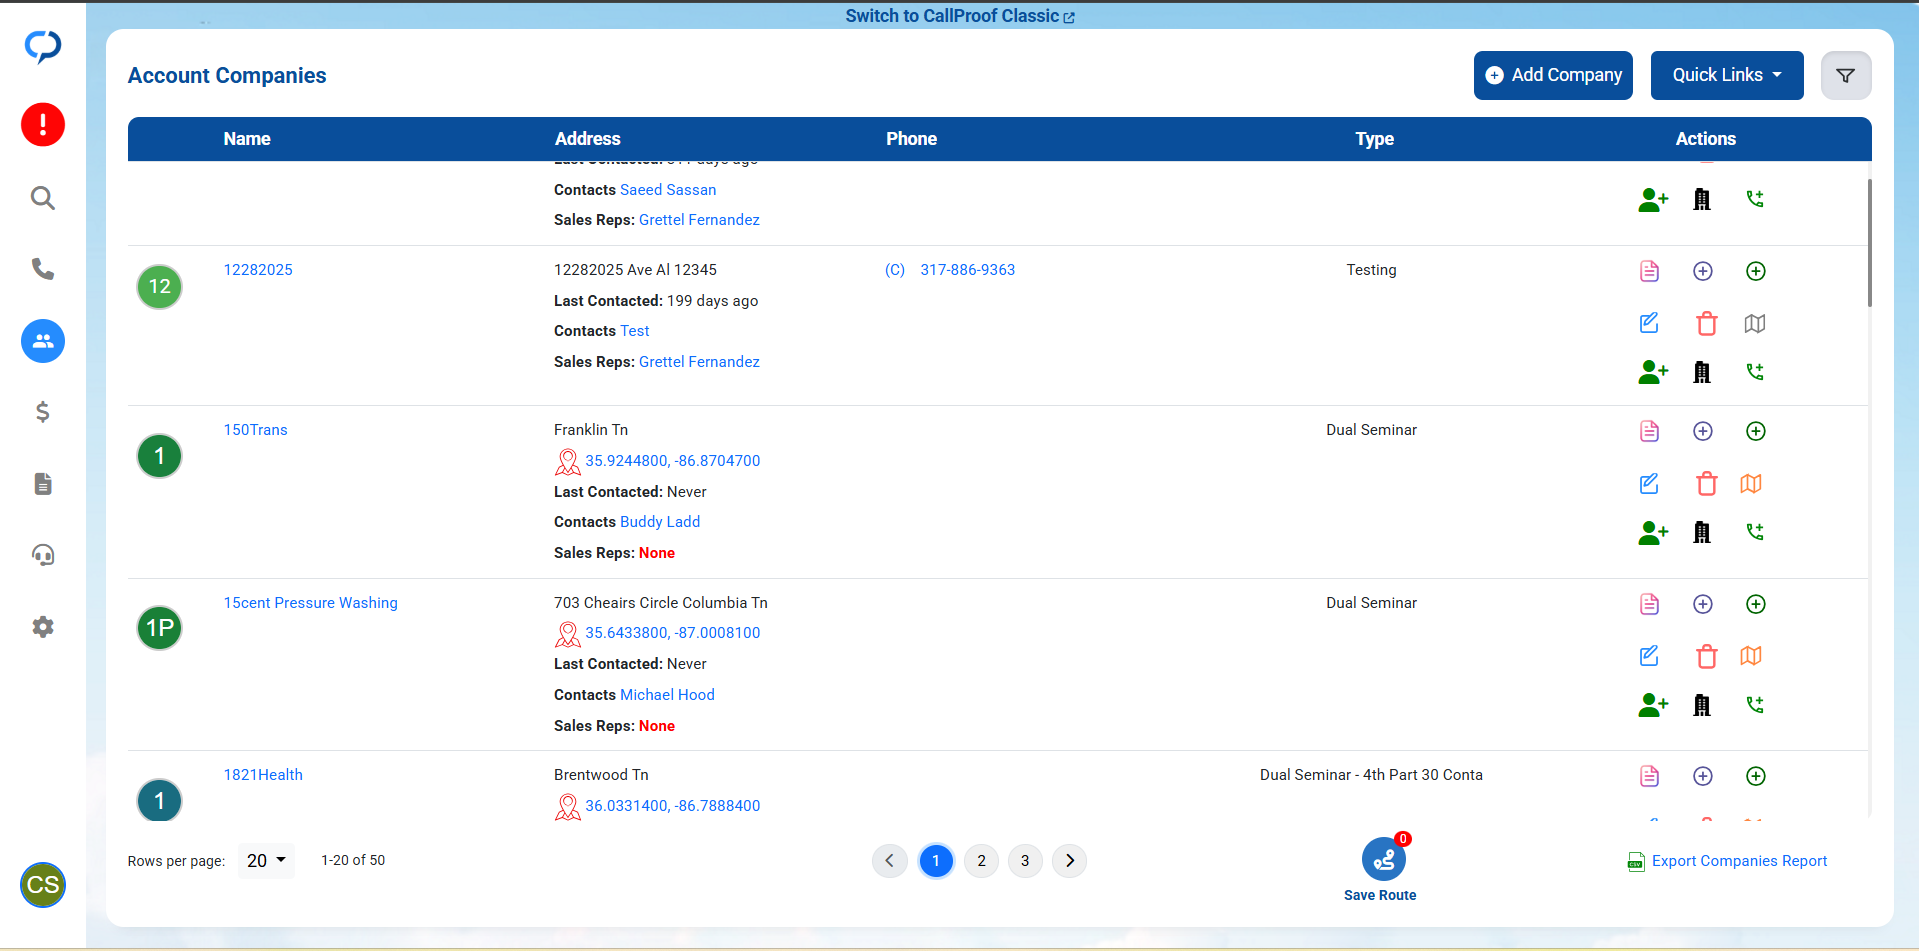Image resolution: width=1919 pixels, height=951 pixels.
Task: Go to the previous page arrow
Action: point(889,861)
